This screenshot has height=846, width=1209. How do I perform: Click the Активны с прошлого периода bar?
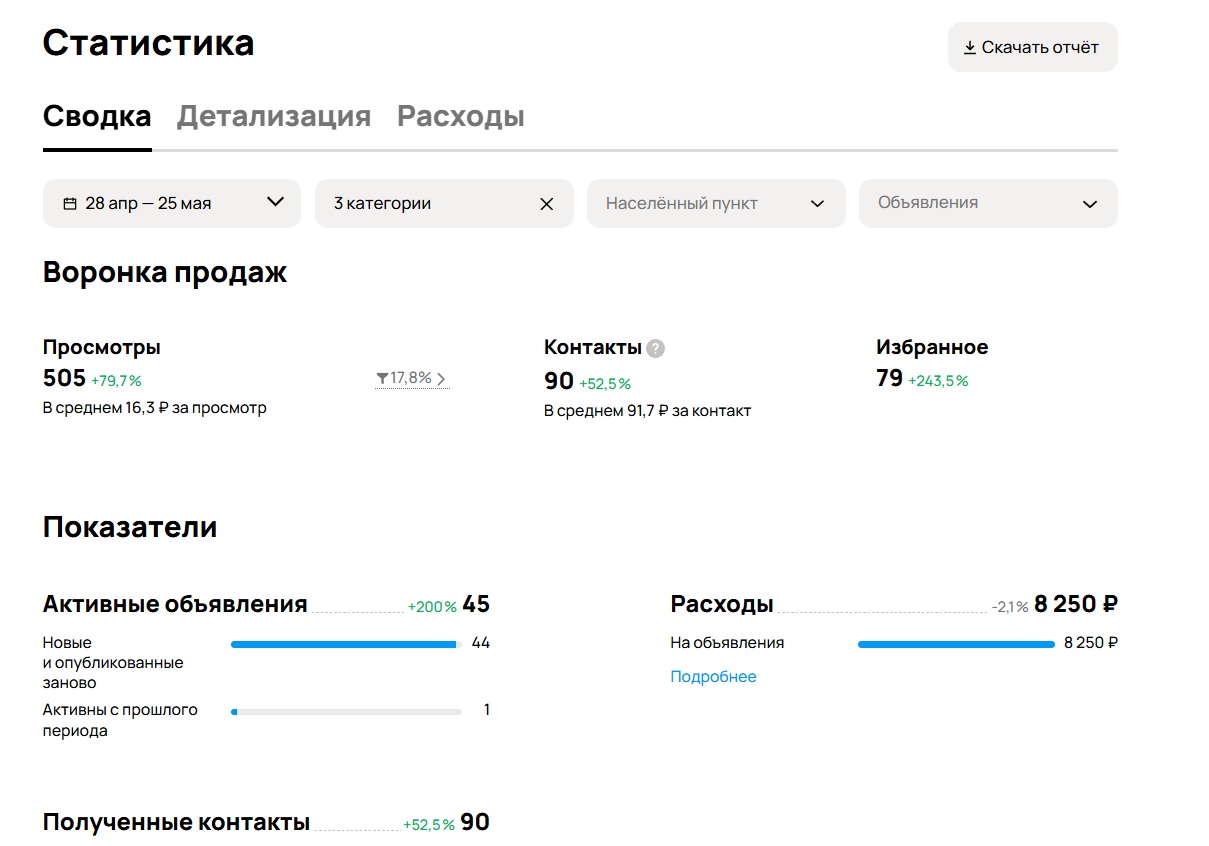[346, 712]
